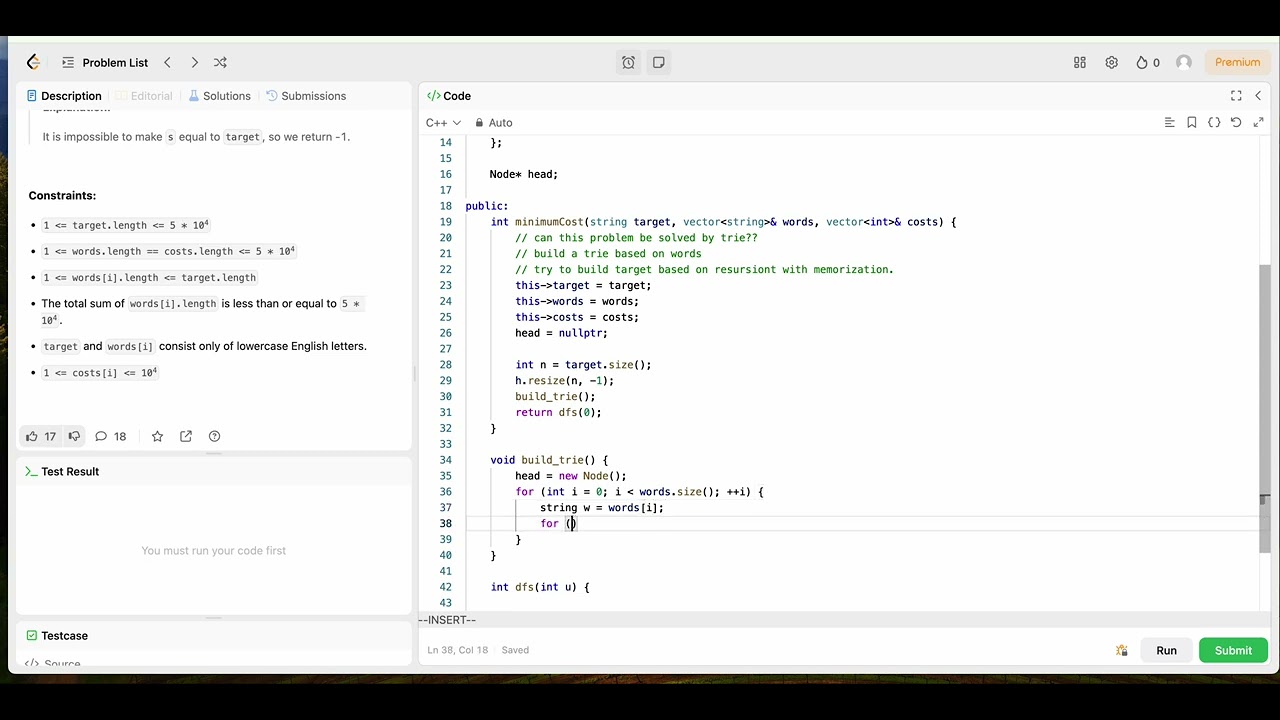
Task: Run the code
Action: click(x=1166, y=651)
